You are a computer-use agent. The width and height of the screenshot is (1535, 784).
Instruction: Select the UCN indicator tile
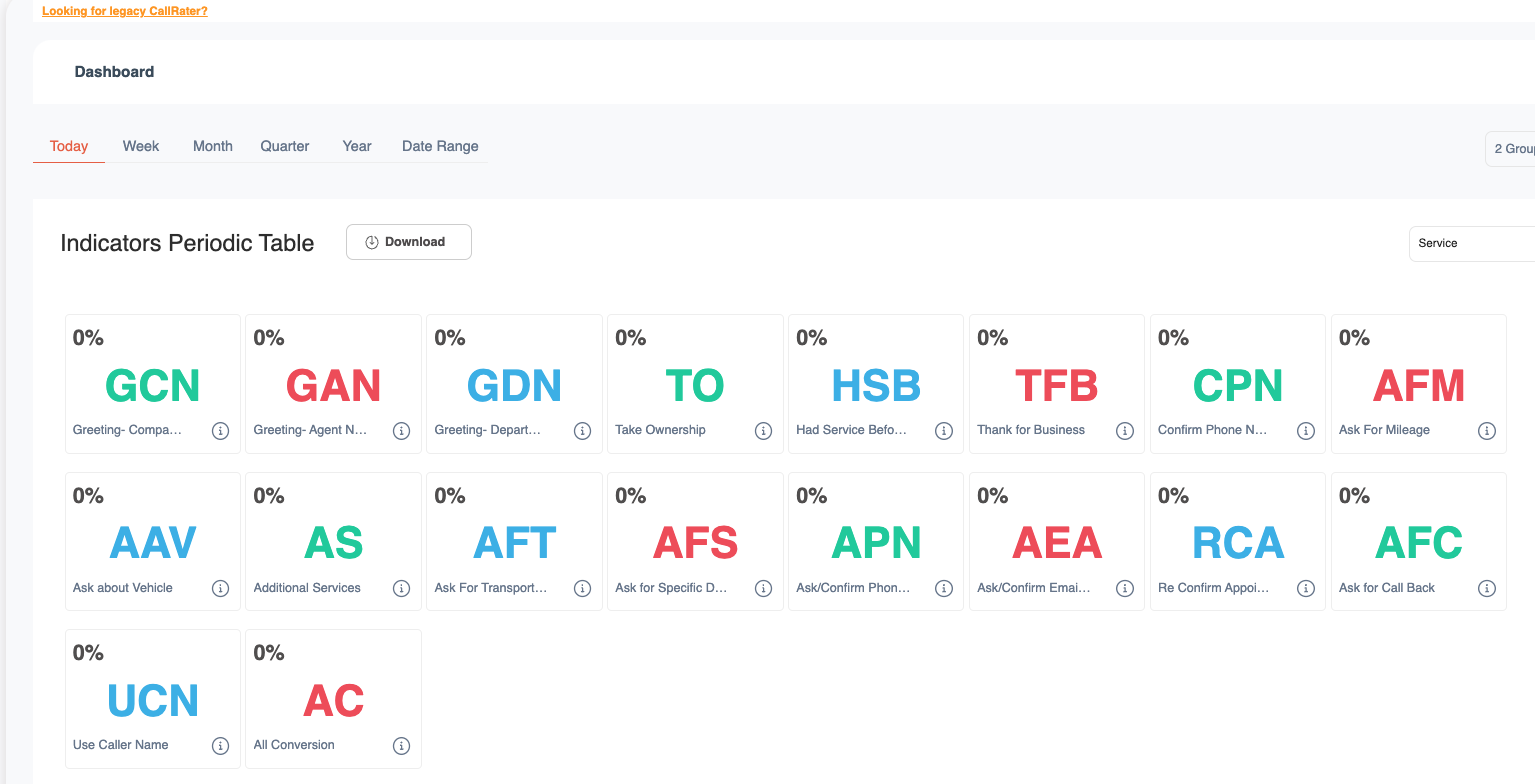coord(153,699)
